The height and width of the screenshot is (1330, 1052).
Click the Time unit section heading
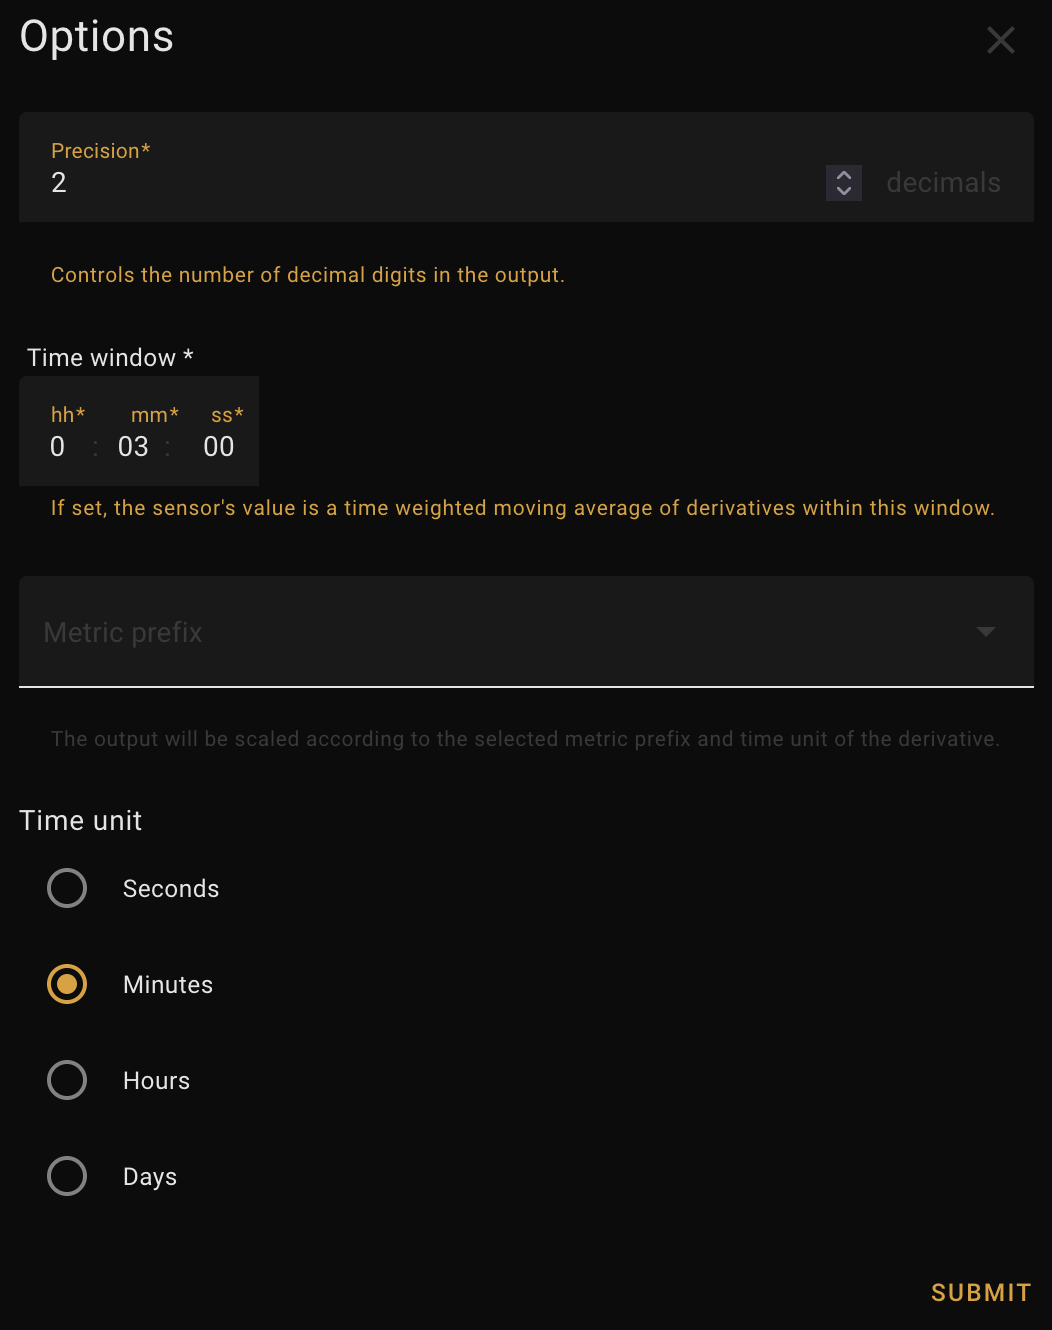(80, 820)
